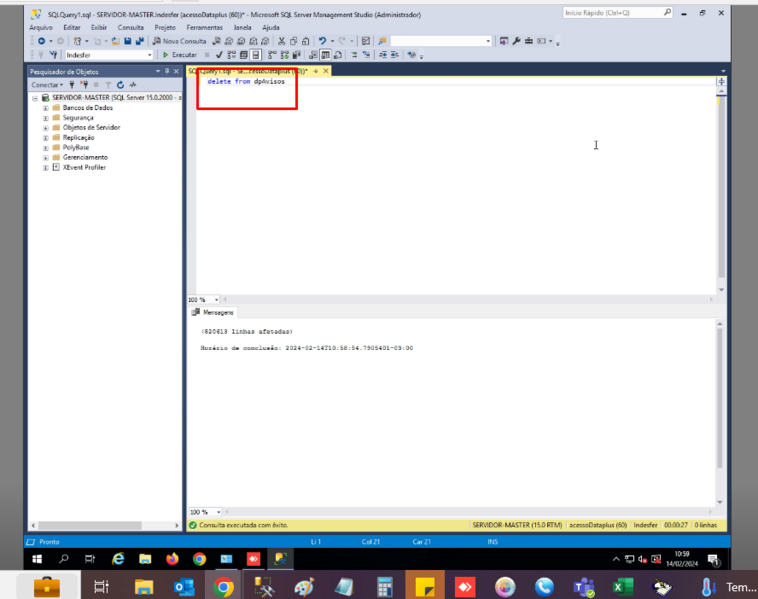
Task: Open the Ajuda menu
Action: point(271,28)
